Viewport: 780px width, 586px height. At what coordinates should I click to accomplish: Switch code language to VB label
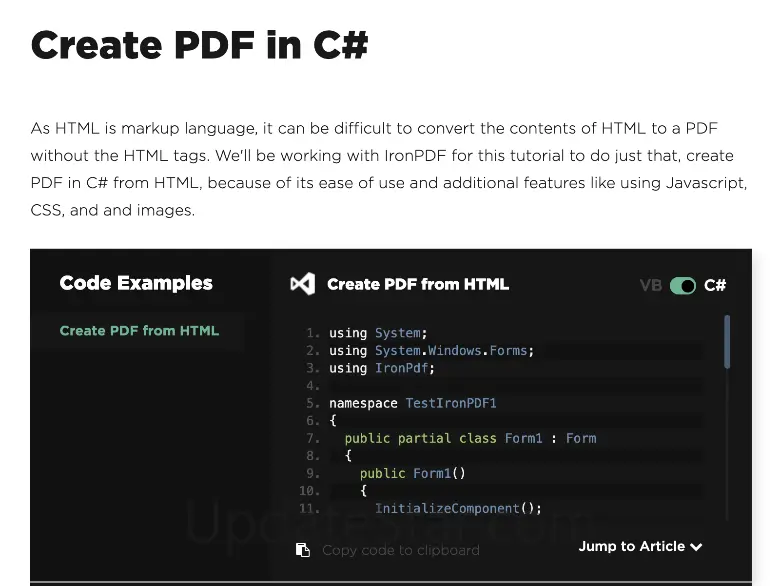[x=651, y=286]
